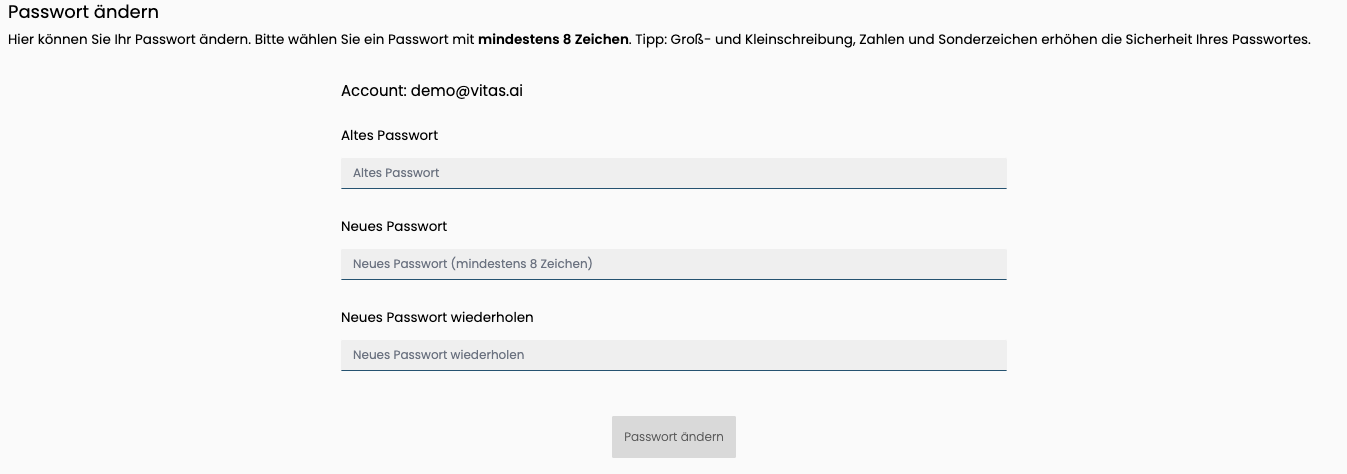
Task: Click the 'Neues Passwort' field label
Action: (x=393, y=226)
